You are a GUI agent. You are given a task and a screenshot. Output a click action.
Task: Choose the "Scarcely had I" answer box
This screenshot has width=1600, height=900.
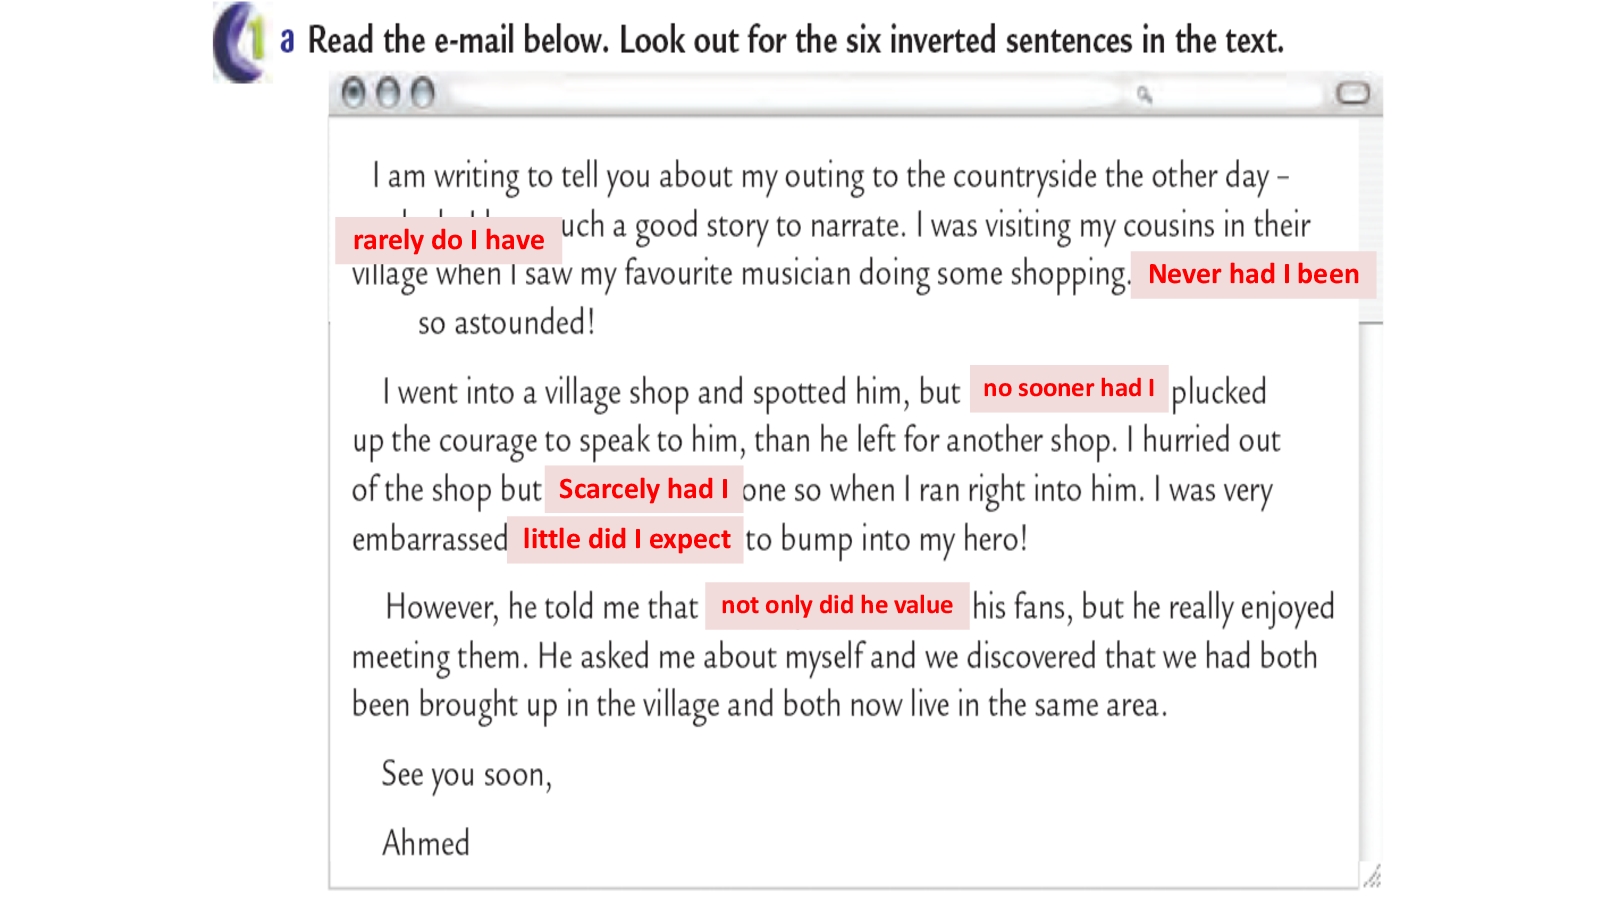coord(643,489)
